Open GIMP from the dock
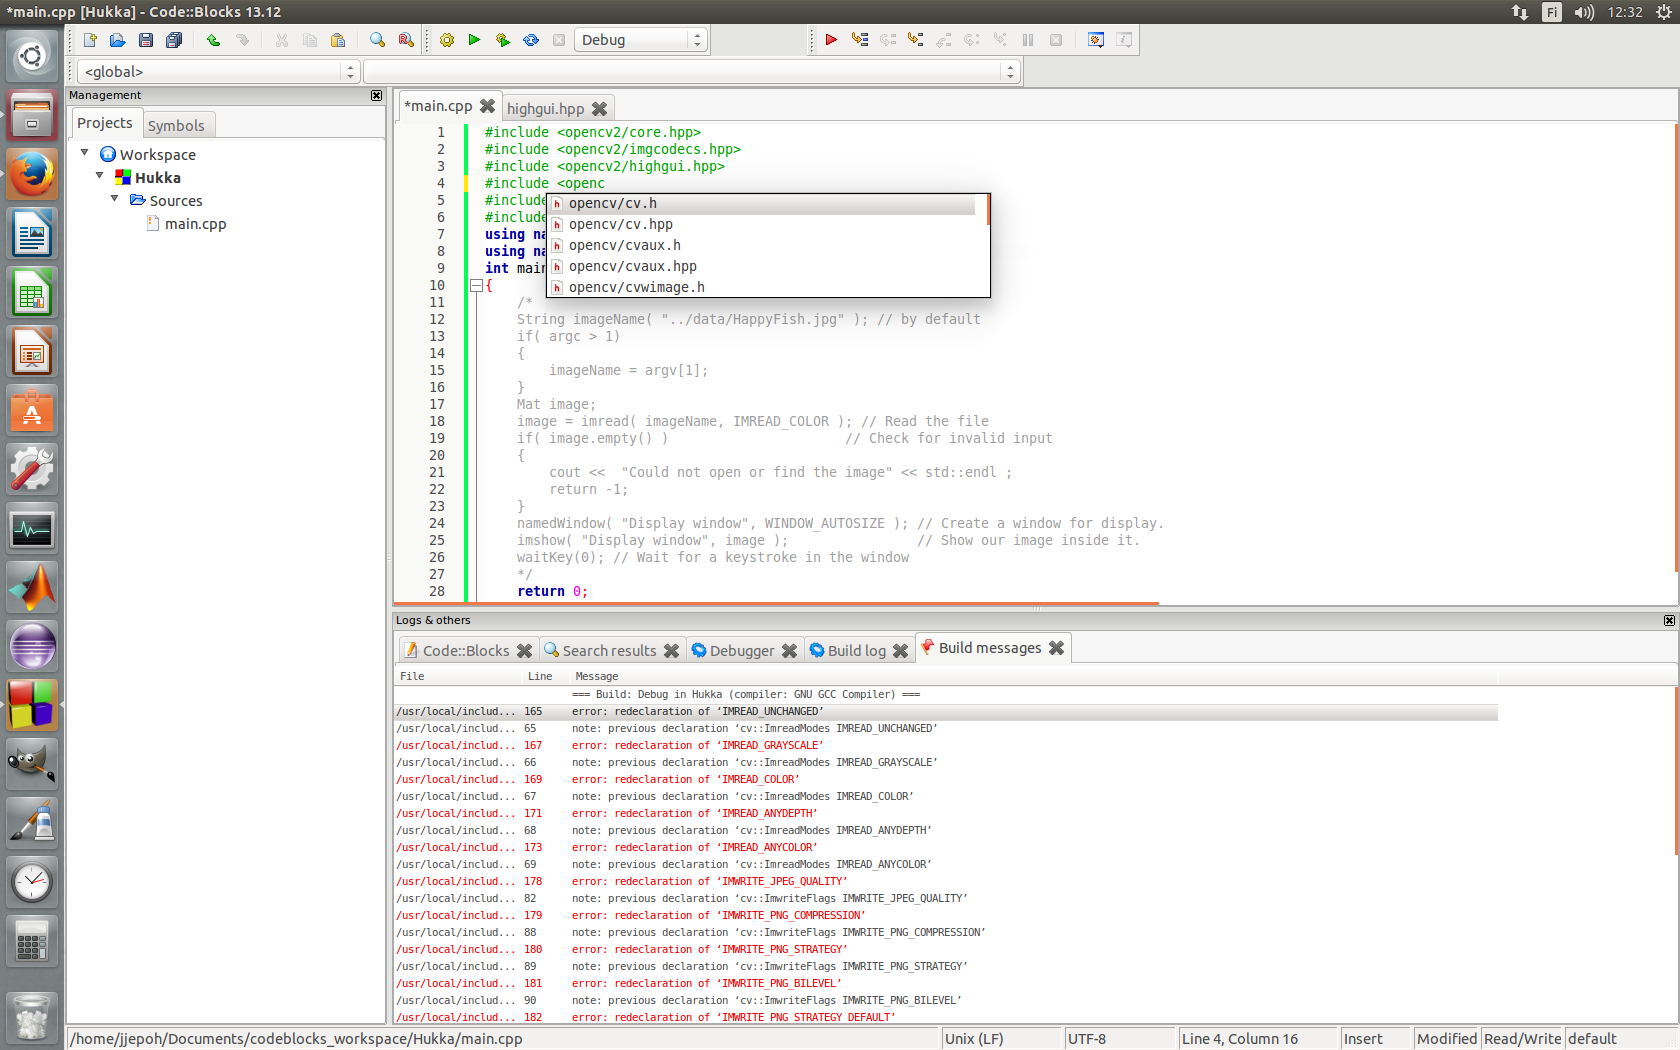The image size is (1680, 1050). tap(32, 765)
